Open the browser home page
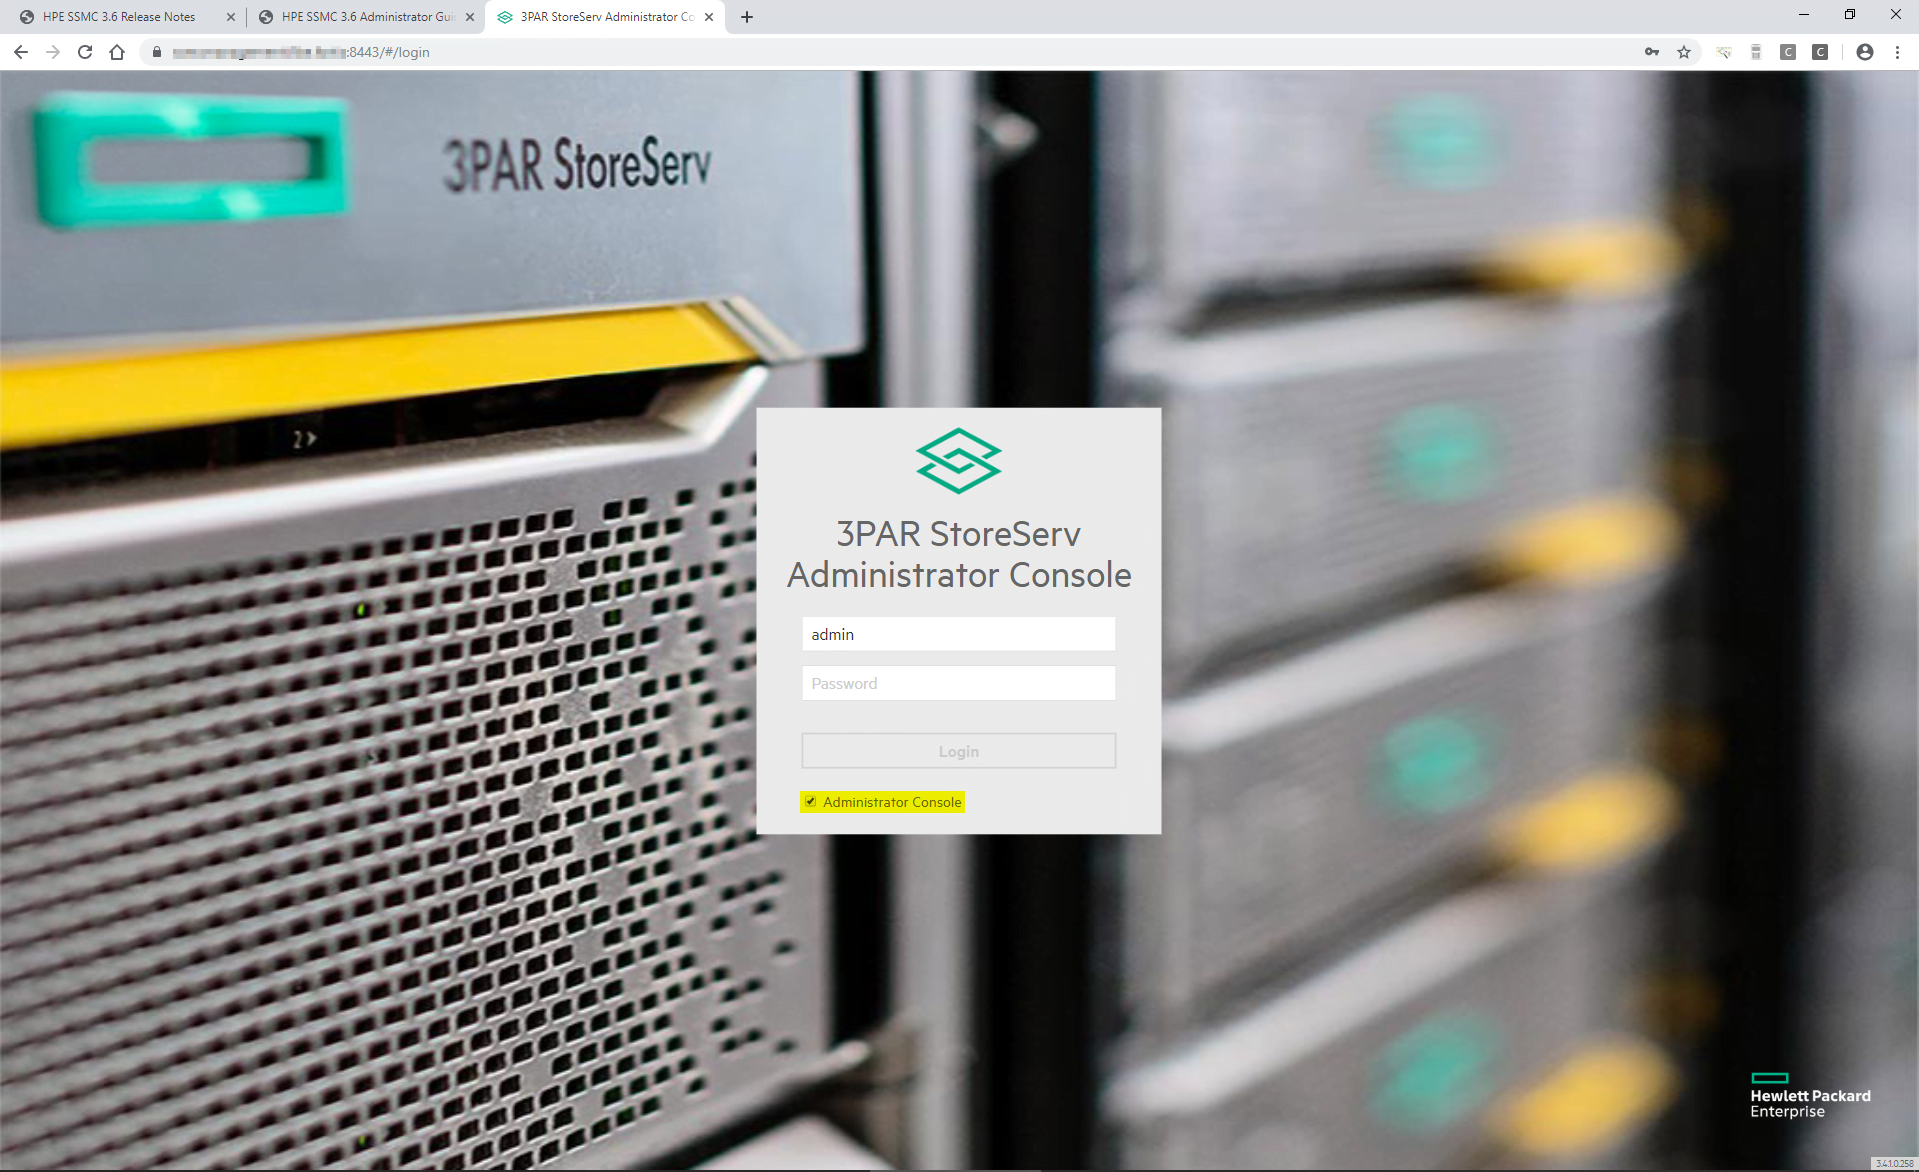 pos(117,52)
